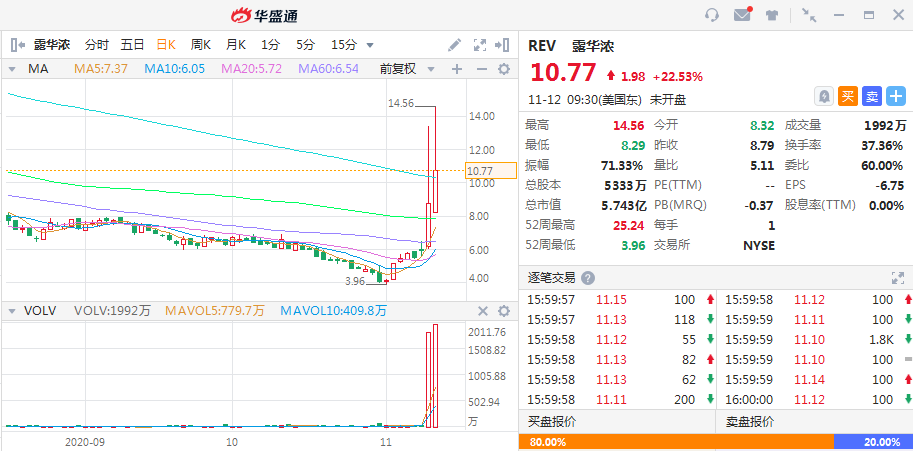
Task: Click the MAVOL5:779.7万 label
Action: click(x=215, y=311)
